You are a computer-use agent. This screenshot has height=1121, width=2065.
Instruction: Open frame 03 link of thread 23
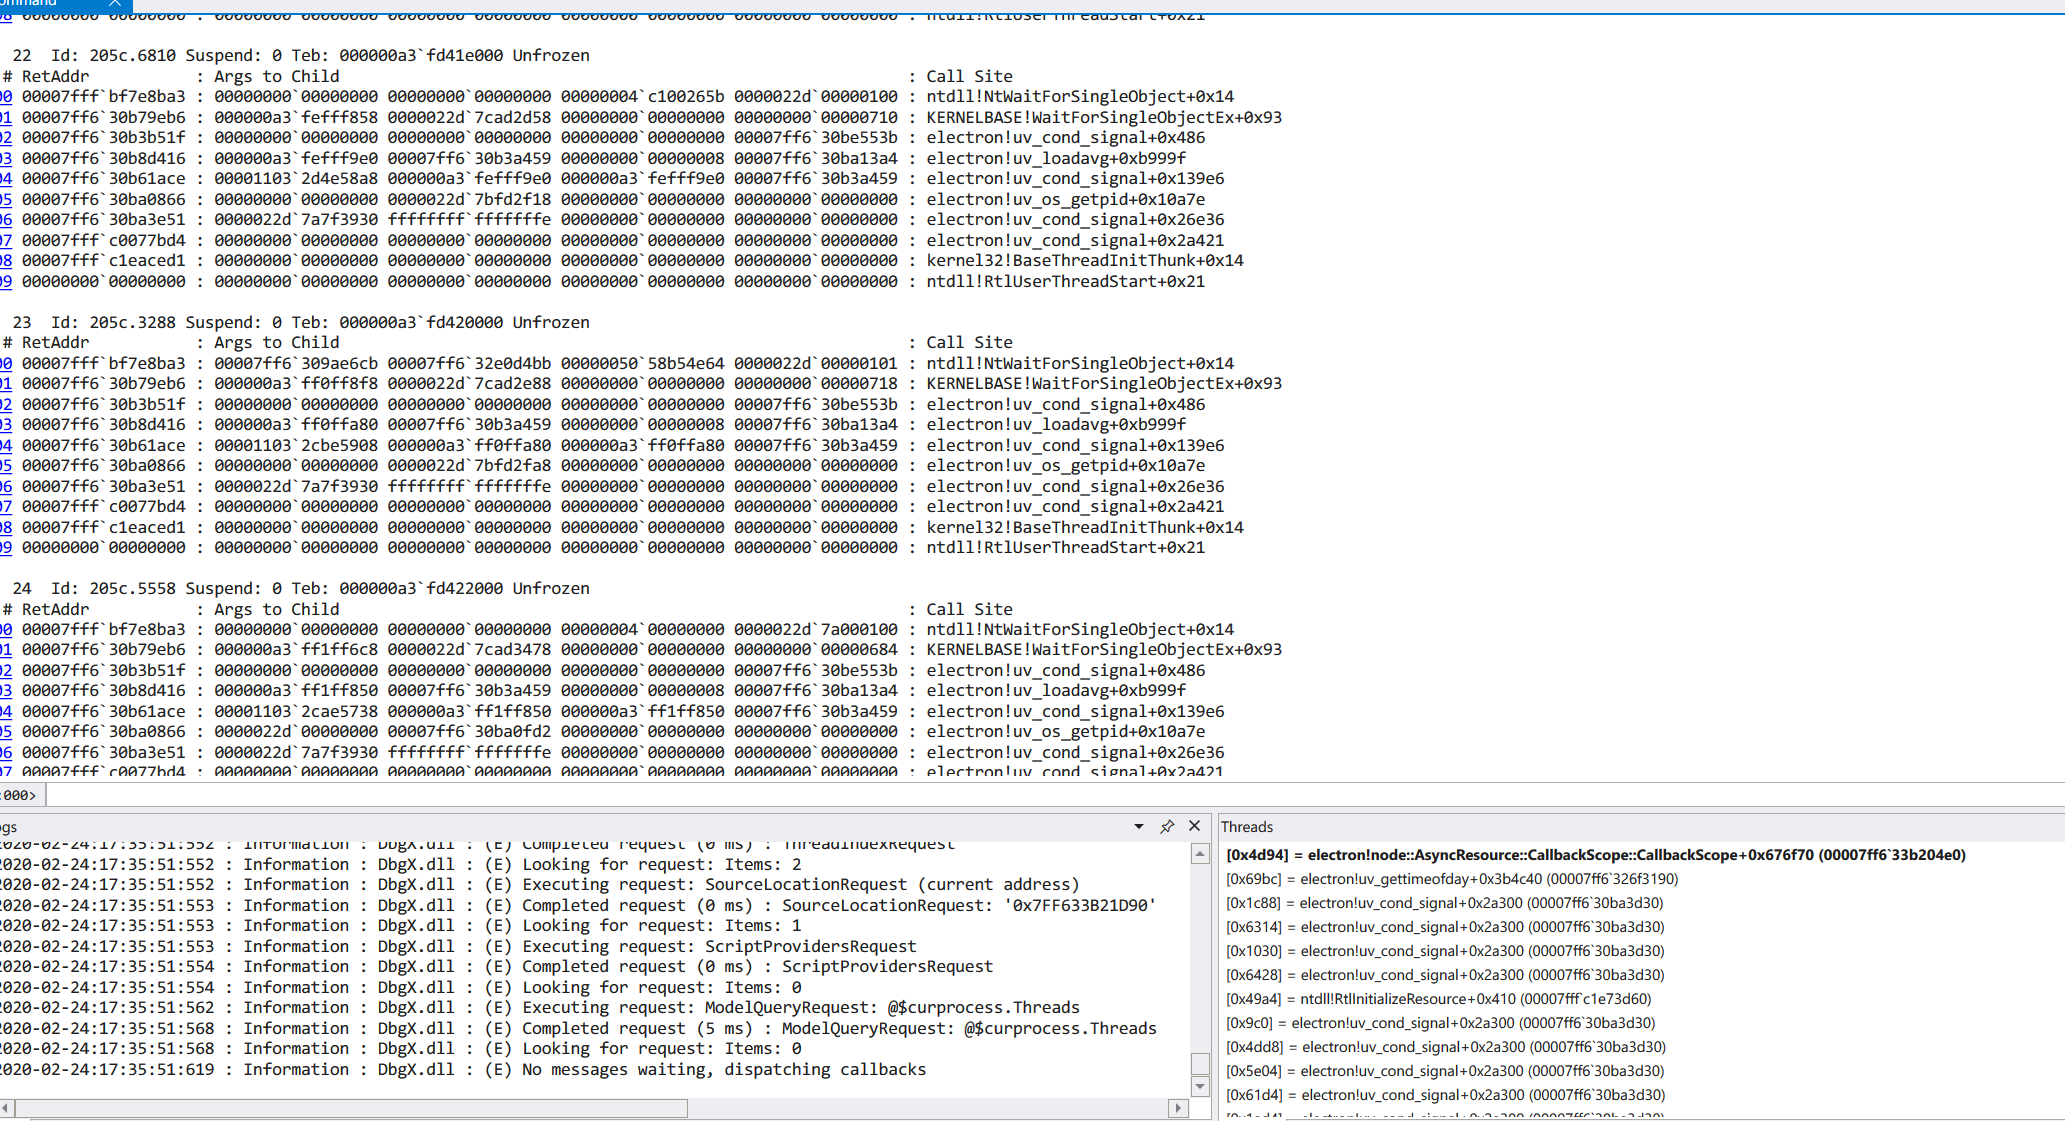(x=6, y=425)
